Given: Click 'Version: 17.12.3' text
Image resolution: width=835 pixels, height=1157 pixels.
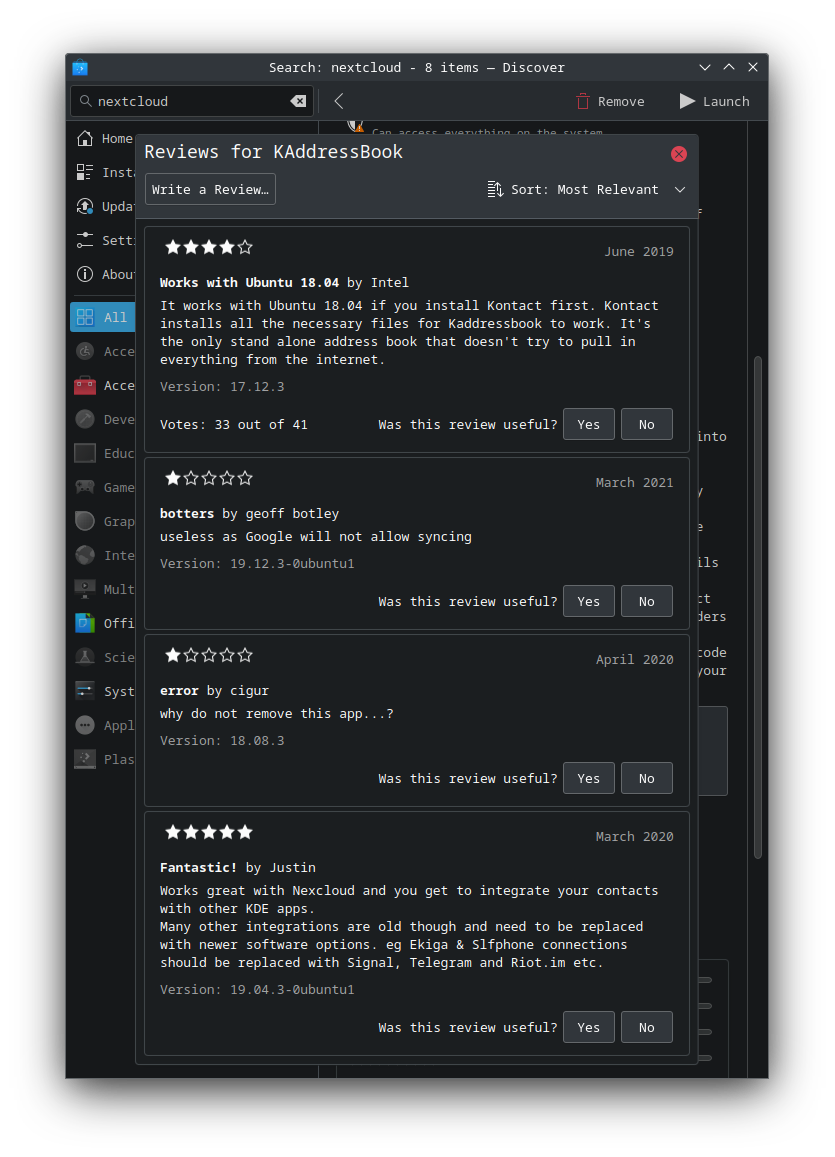Looking at the screenshot, I should pos(222,387).
